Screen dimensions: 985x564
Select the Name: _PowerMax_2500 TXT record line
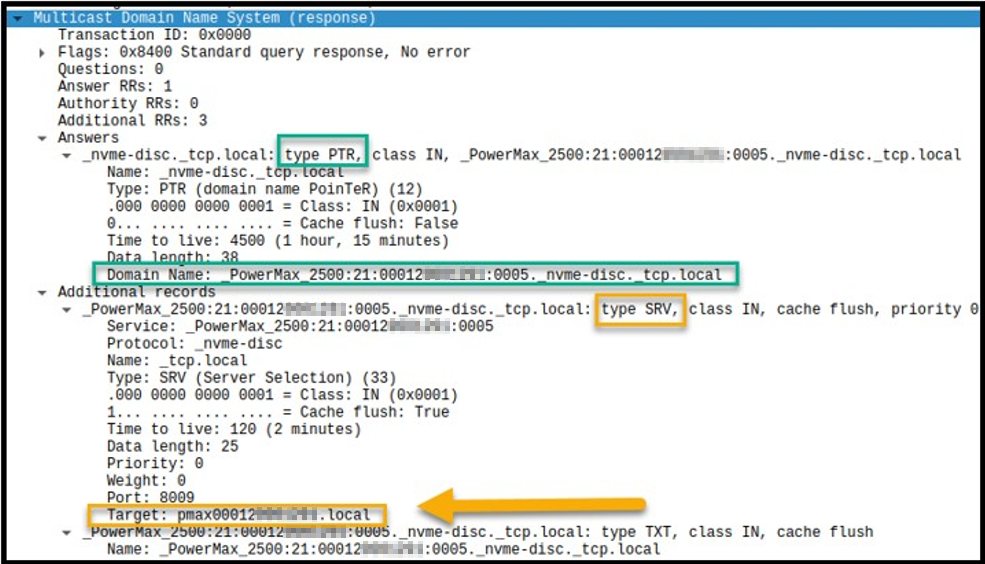384,550
